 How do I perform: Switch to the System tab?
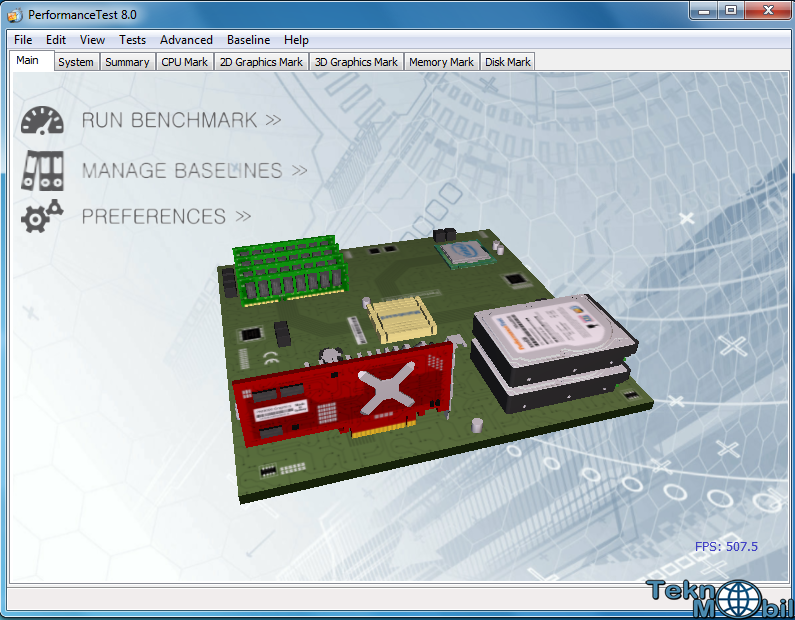(76, 62)
